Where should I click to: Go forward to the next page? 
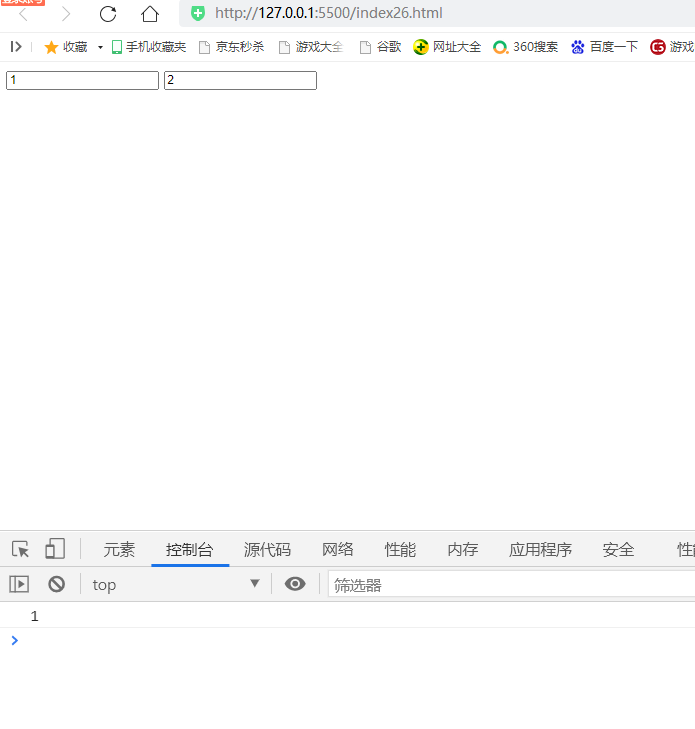point(66,14)
